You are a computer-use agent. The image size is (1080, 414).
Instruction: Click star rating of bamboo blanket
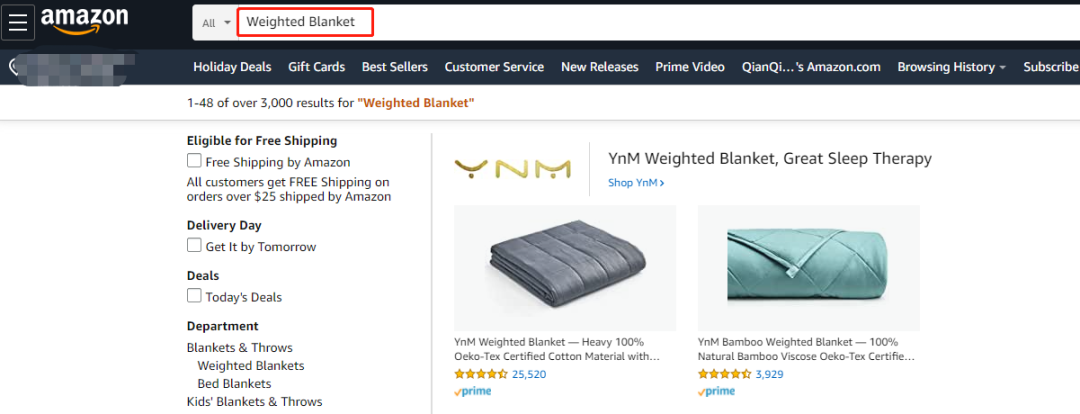(x=724, y=374)
